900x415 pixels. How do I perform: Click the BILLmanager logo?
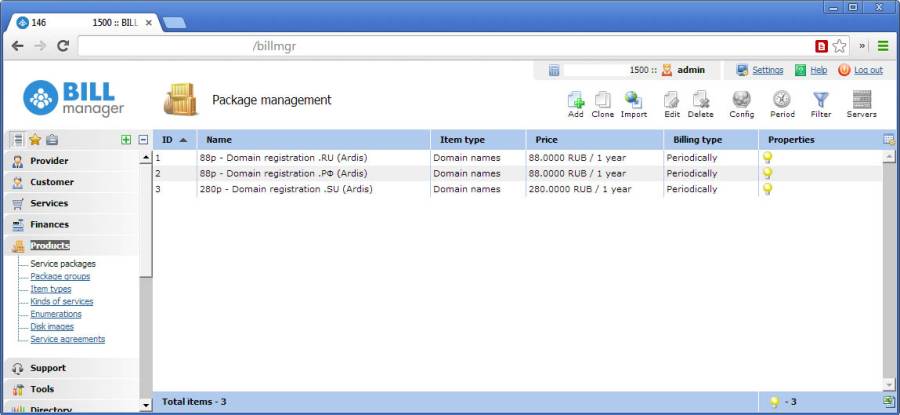73,98
